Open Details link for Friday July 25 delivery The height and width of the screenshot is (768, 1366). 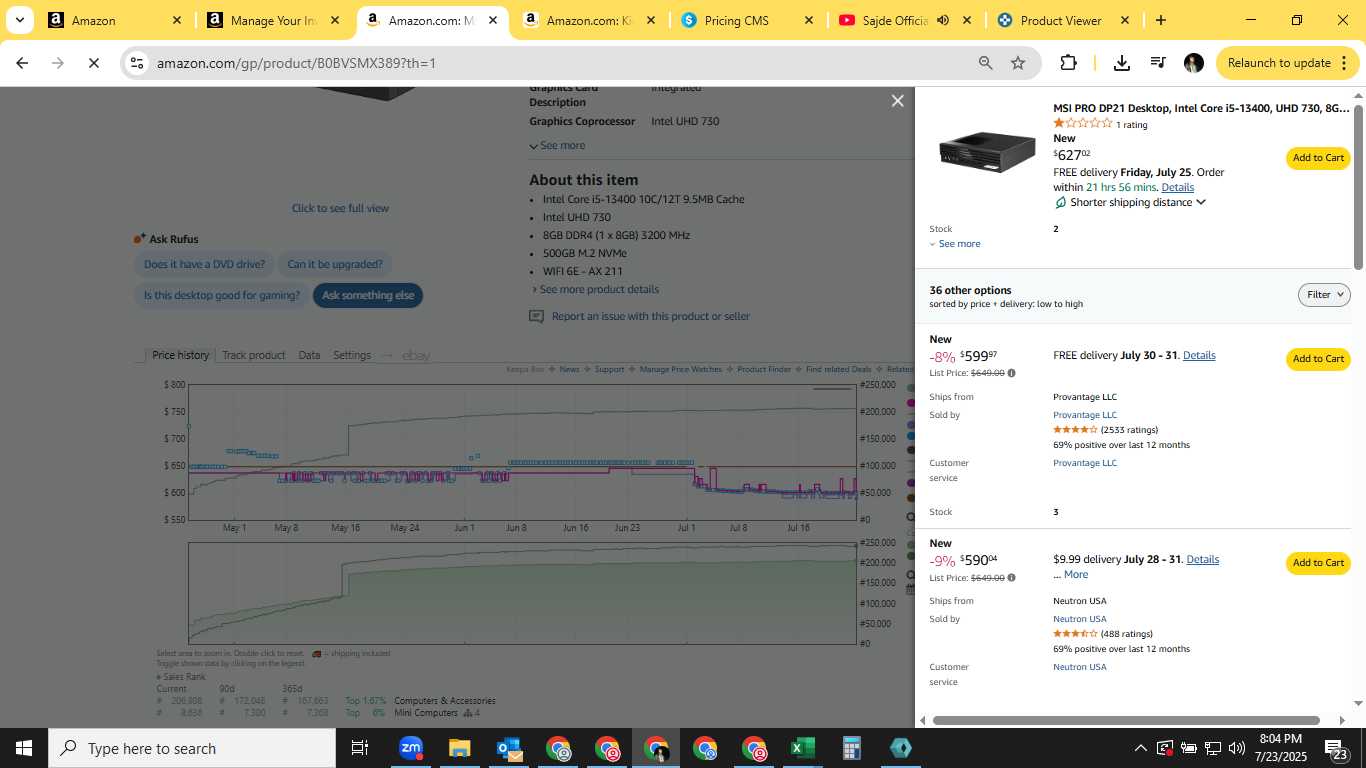pyautogui.click(x=1177, y=187)
